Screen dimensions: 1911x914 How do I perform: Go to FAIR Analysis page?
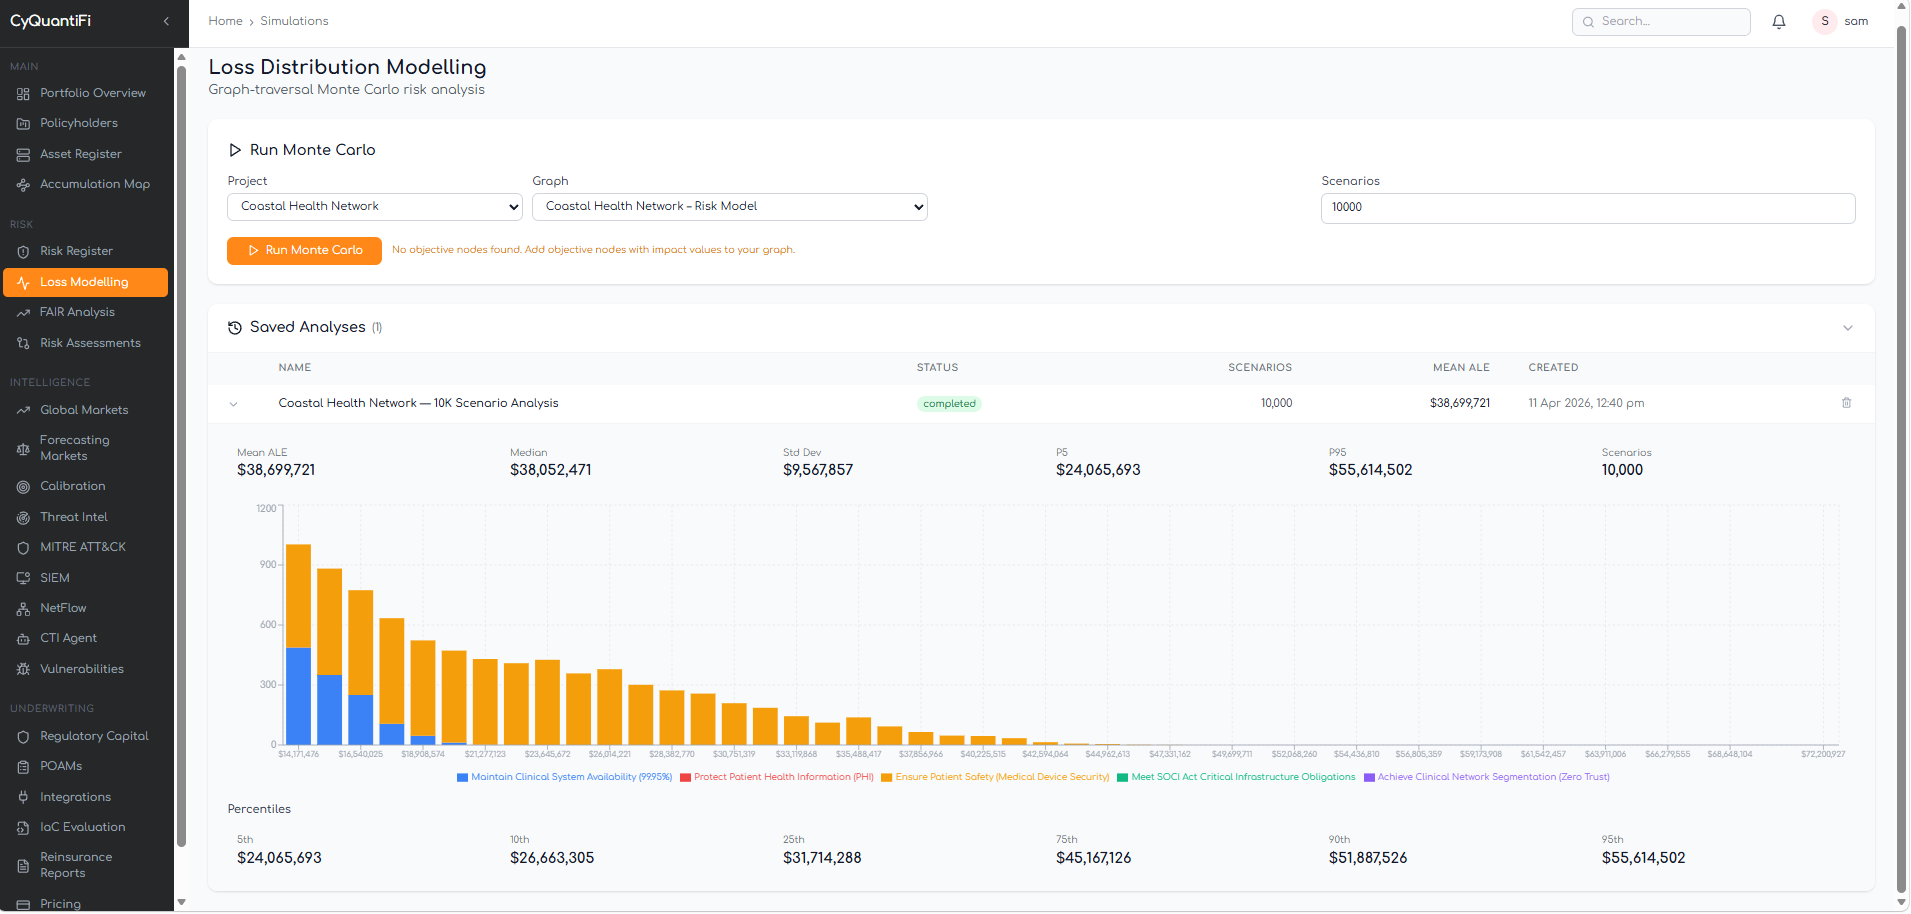point(77,312)
